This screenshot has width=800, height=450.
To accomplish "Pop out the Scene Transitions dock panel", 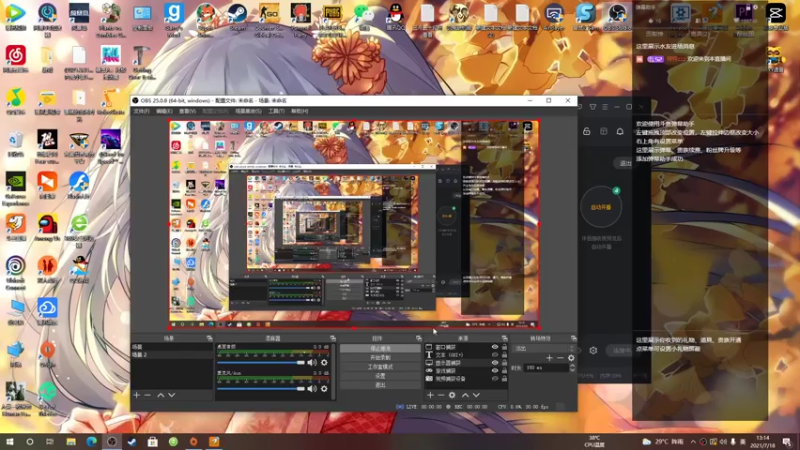I will click(x=573, y=338).
